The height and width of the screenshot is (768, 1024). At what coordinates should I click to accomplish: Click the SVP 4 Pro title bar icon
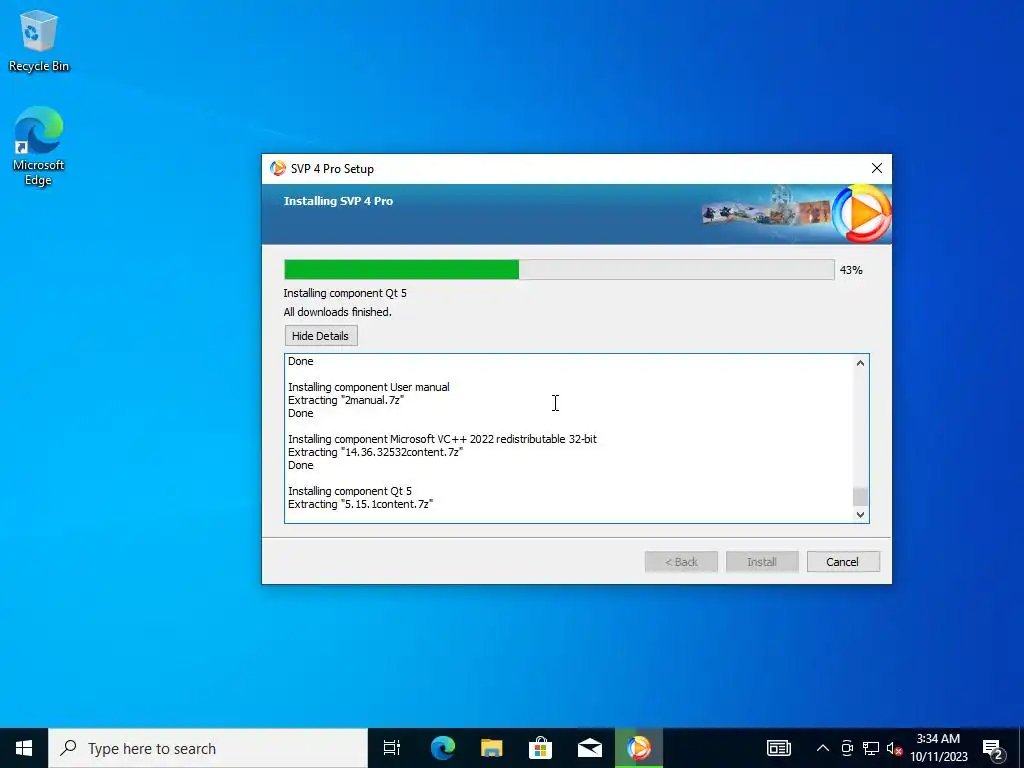278,168
